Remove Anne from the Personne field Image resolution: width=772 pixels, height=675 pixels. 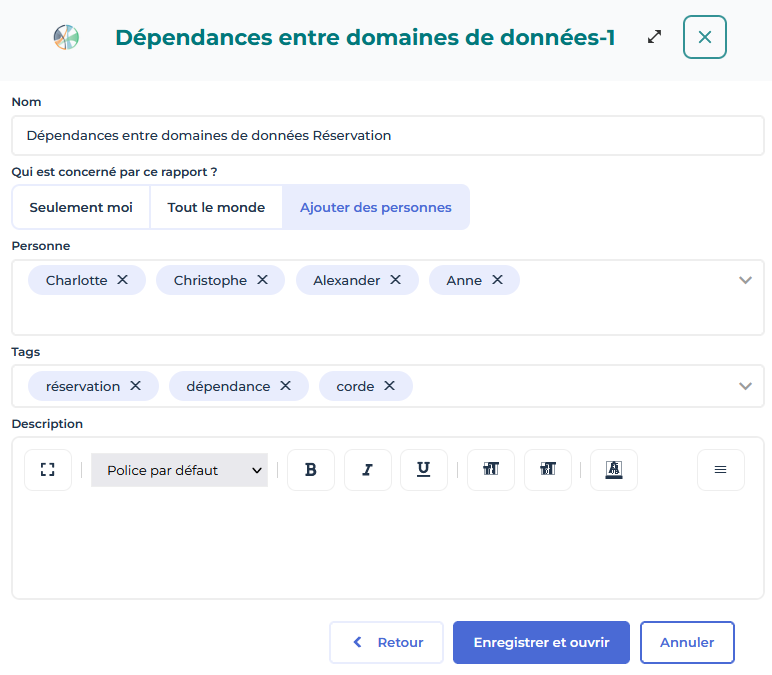tap(497, 280)
